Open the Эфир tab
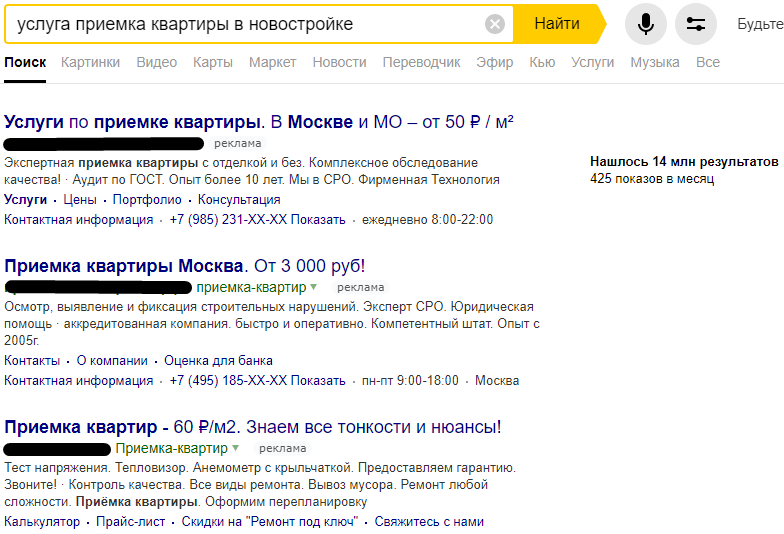 pyautogui.click(x=494, y=62)
